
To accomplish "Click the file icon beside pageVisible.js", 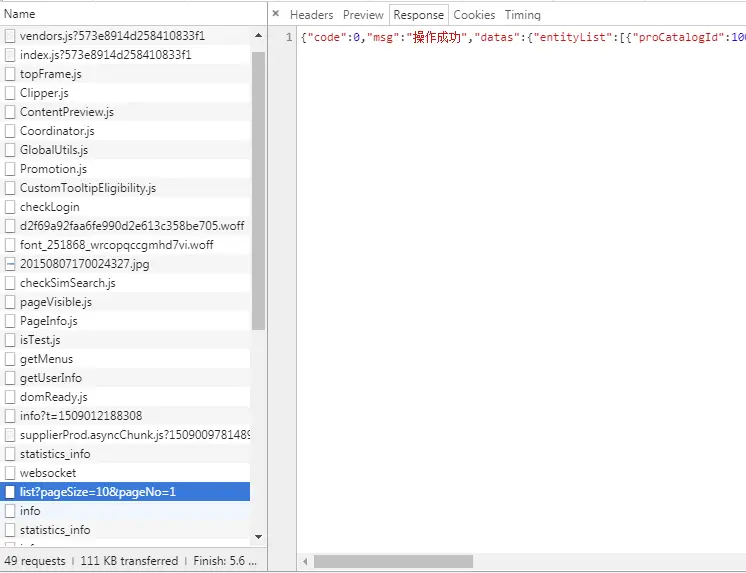I will [10, 302].
